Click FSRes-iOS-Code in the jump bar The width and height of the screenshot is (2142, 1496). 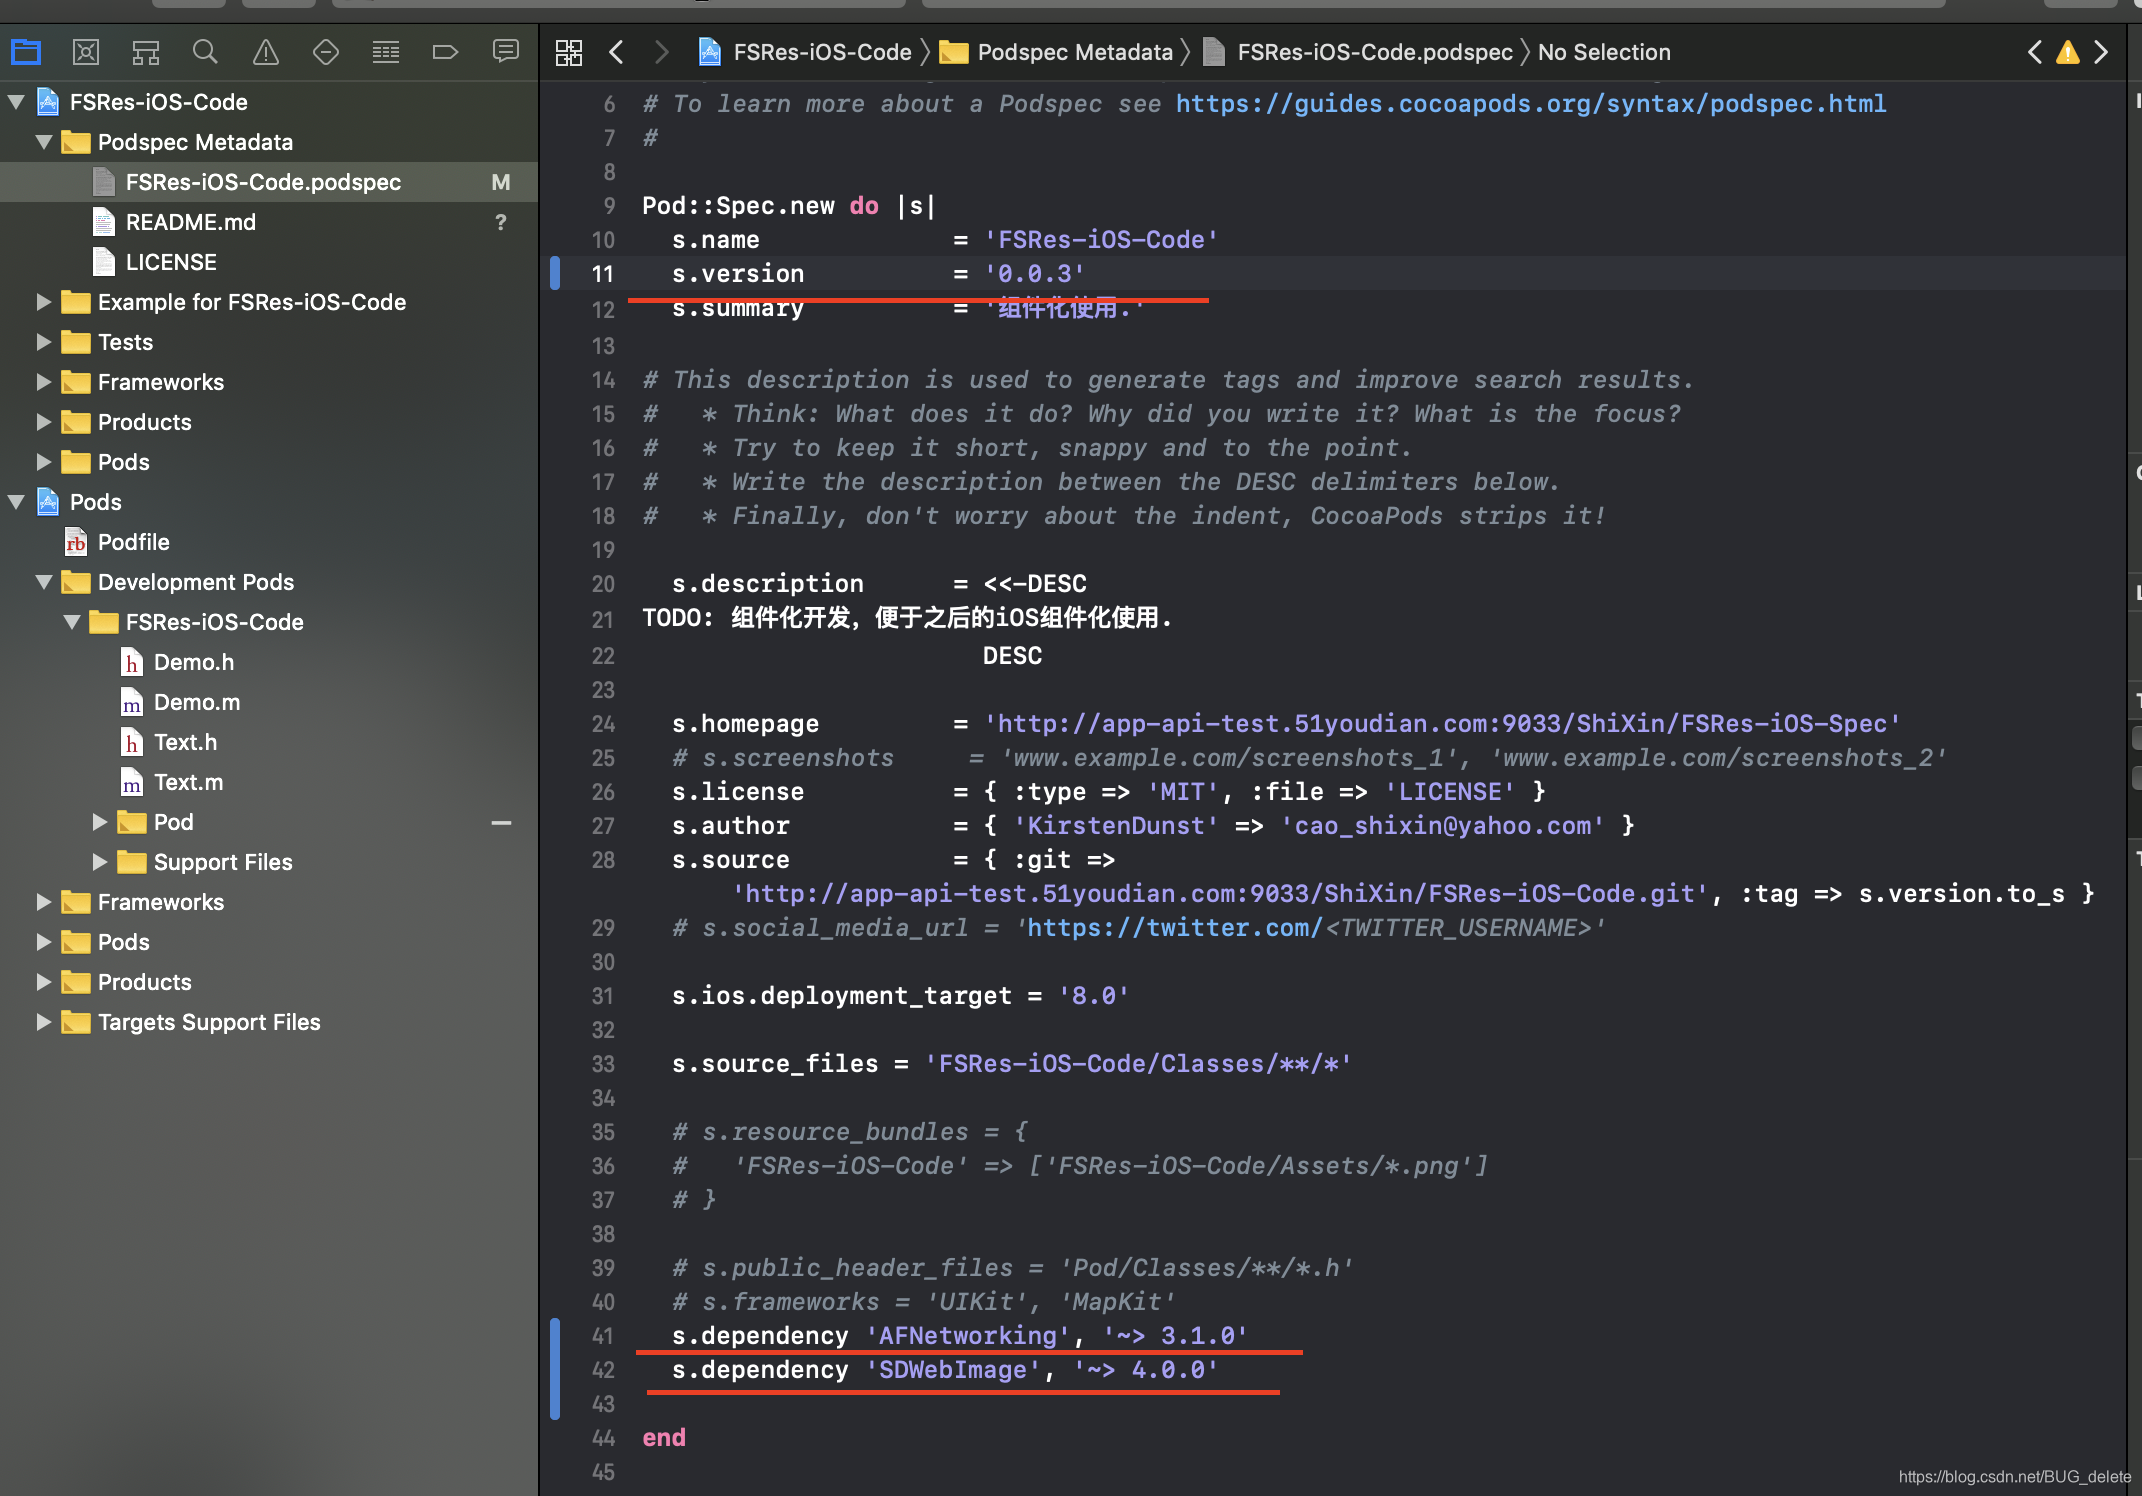tap(822, 52)
